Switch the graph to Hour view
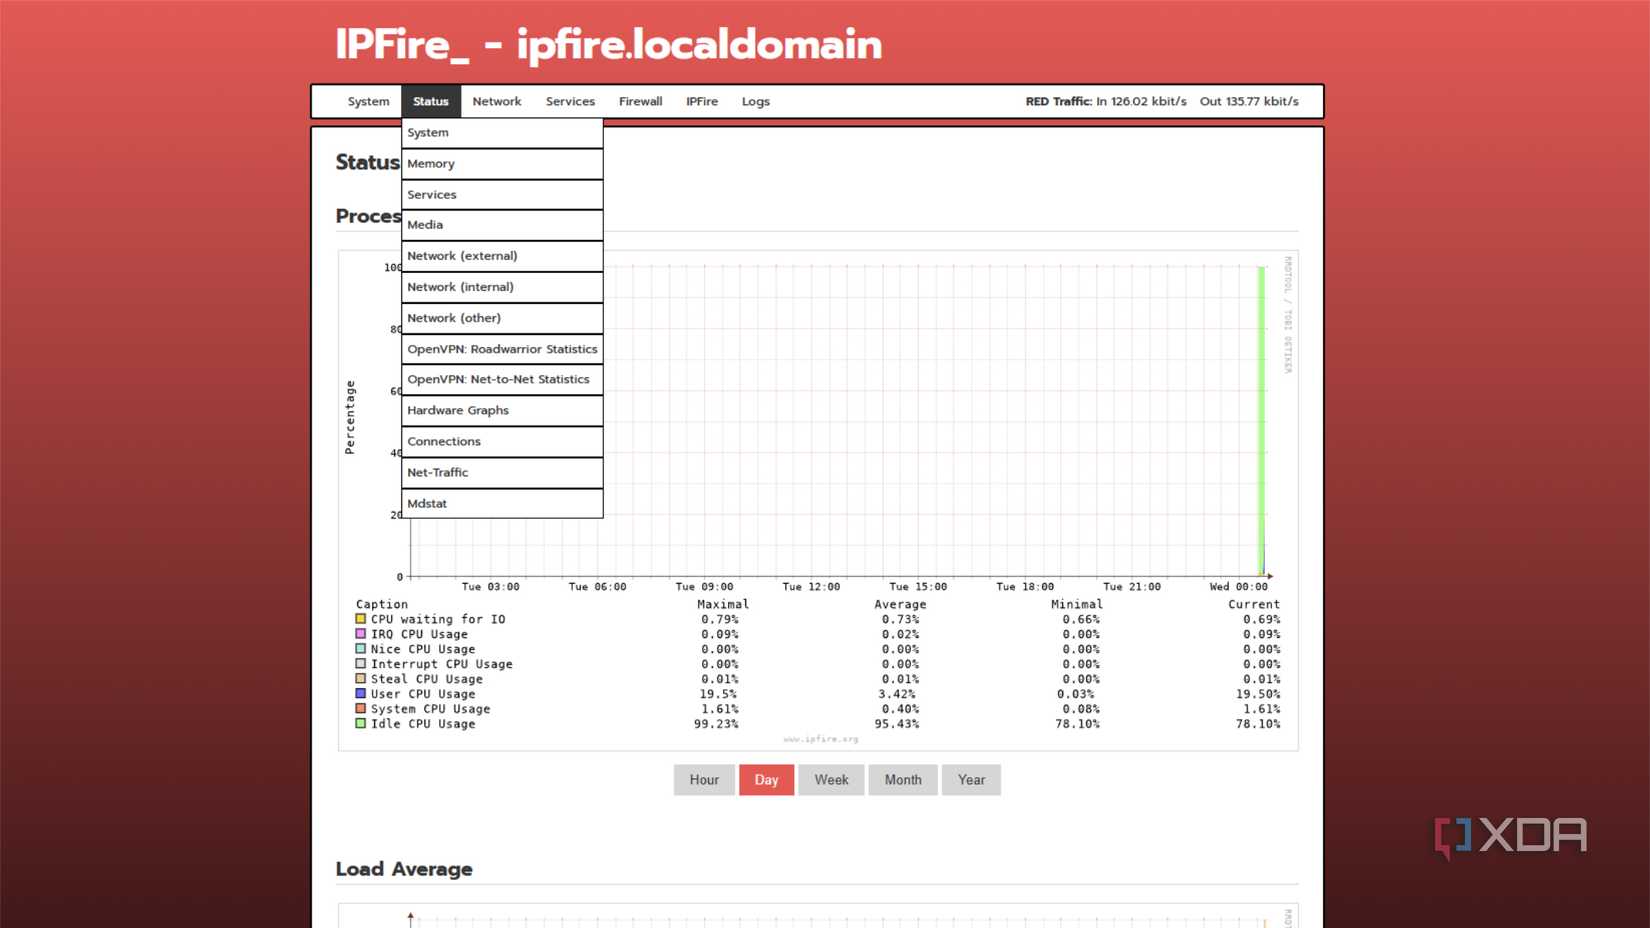Viewport: 1650px width, 928px height. (704, 779)
